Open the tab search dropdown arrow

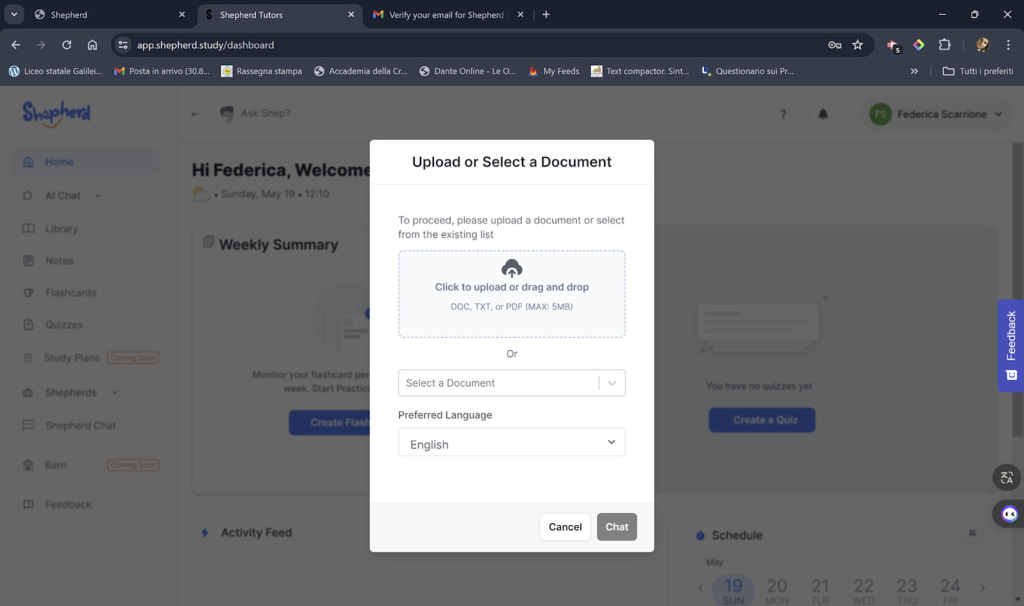(x=14, y=14)
